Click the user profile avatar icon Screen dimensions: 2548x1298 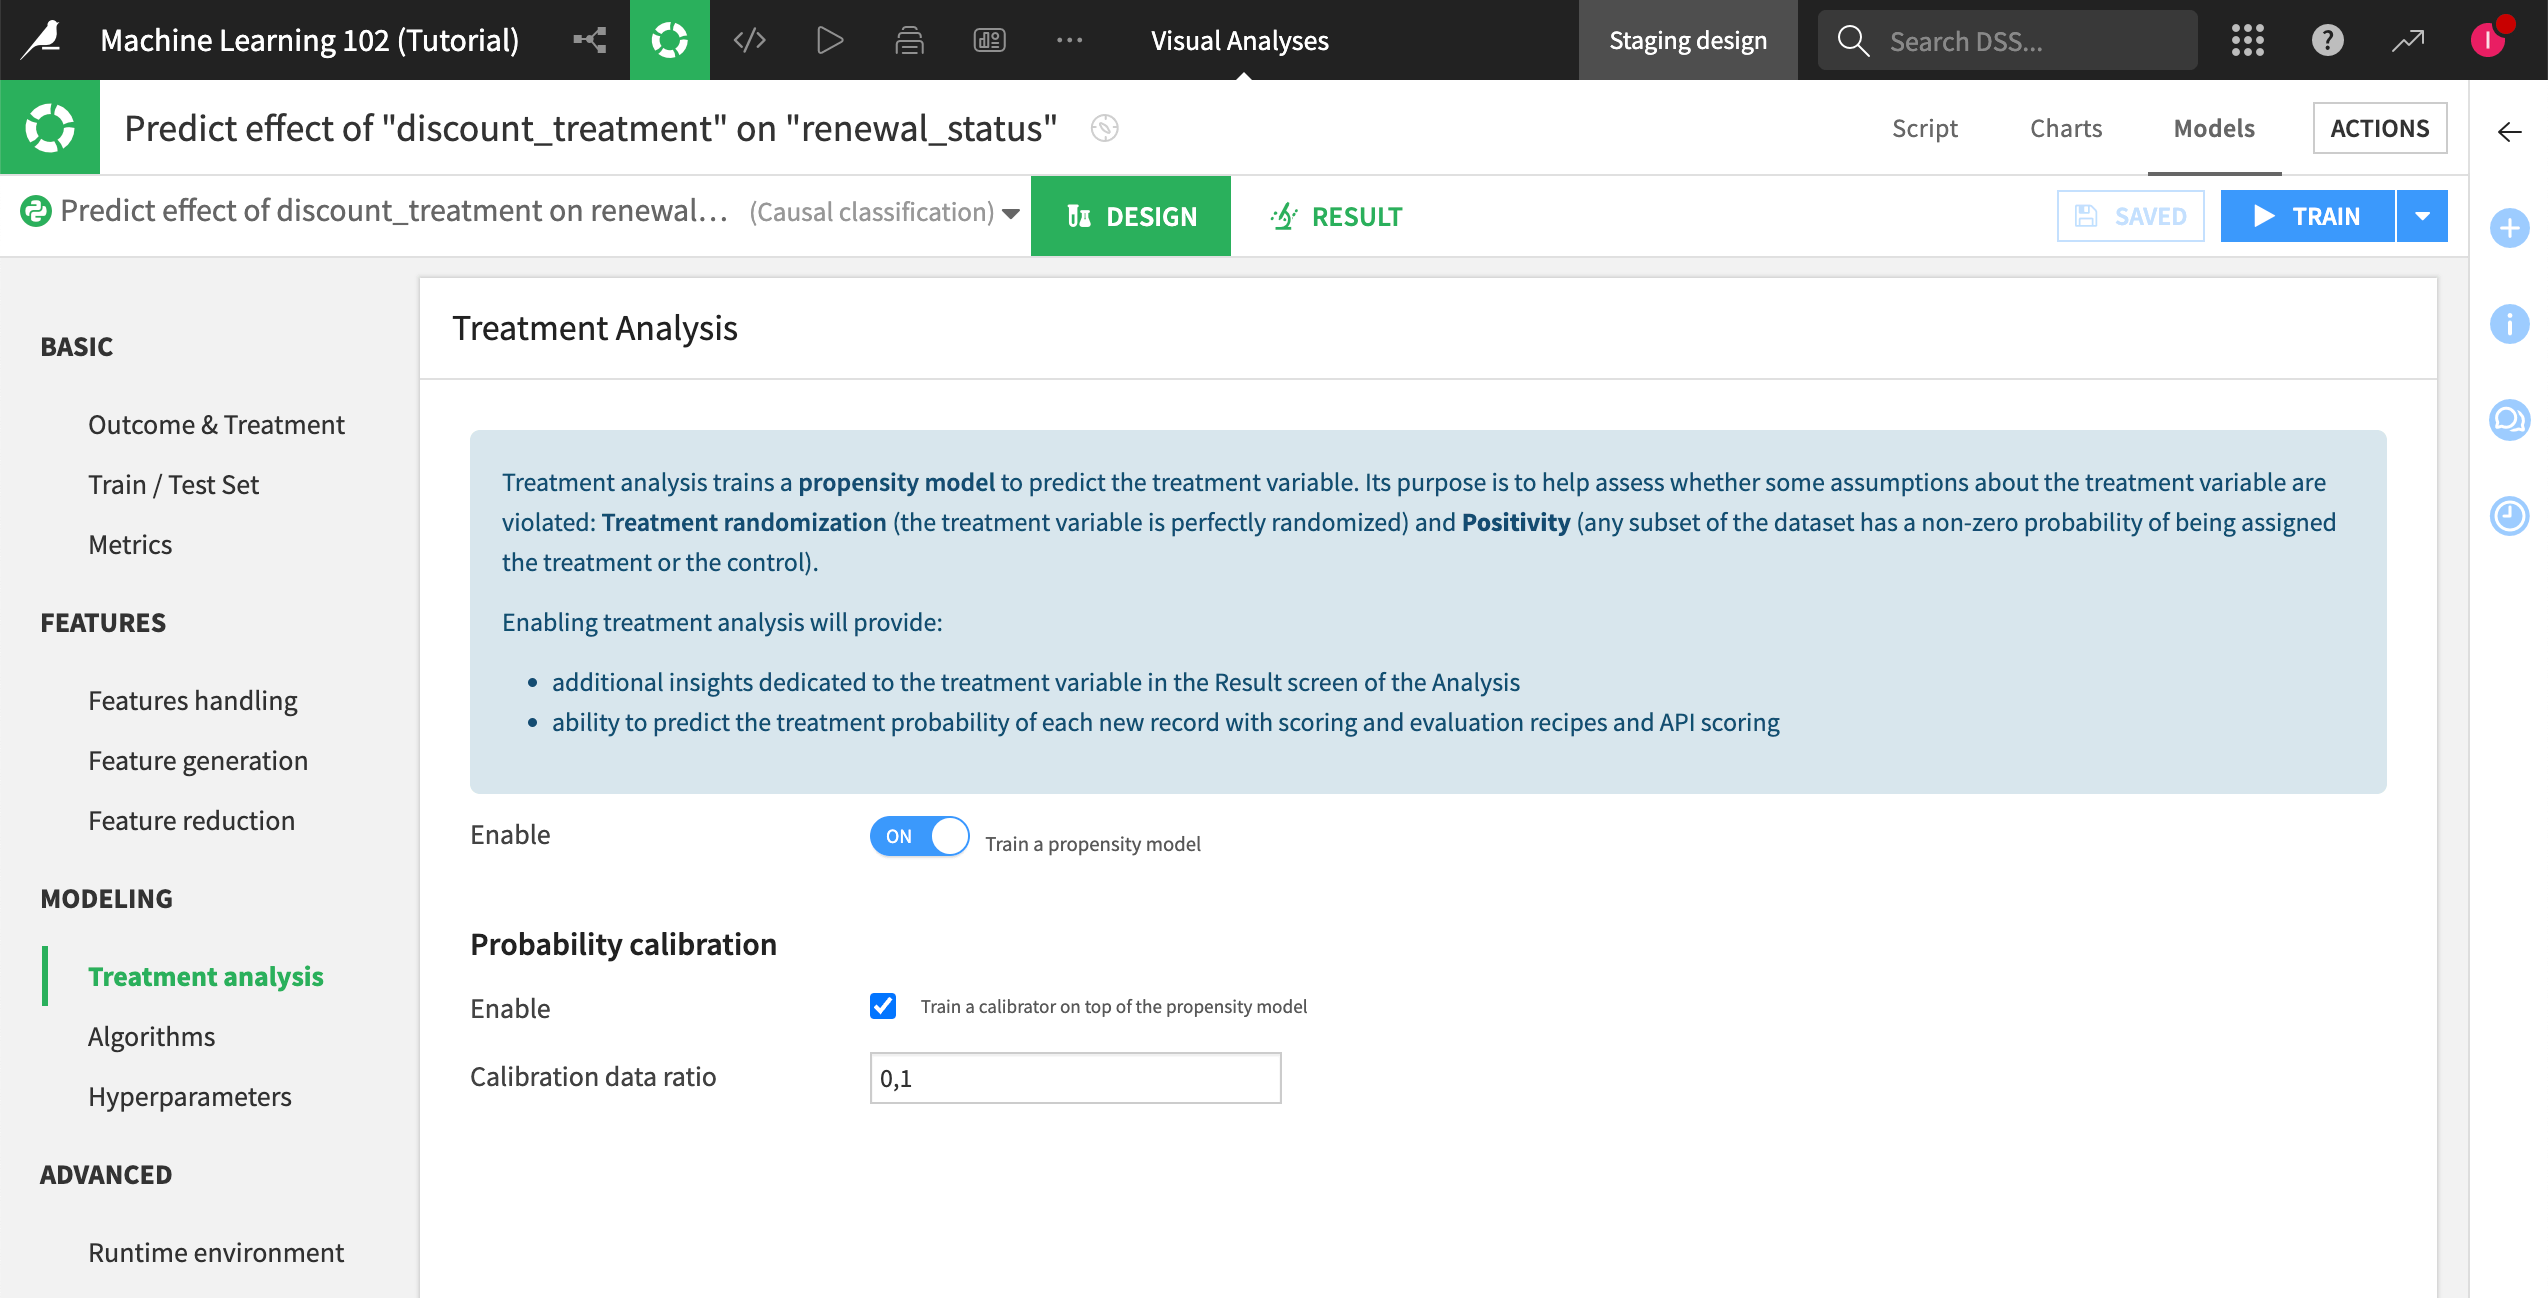(x=2490, y=40)
